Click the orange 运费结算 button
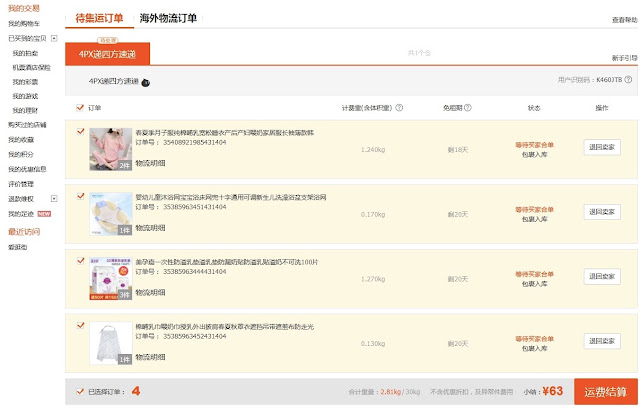Image resolution: width=640 pixels, height=408 pixels. pyautogui.click(x=606, y=392)
